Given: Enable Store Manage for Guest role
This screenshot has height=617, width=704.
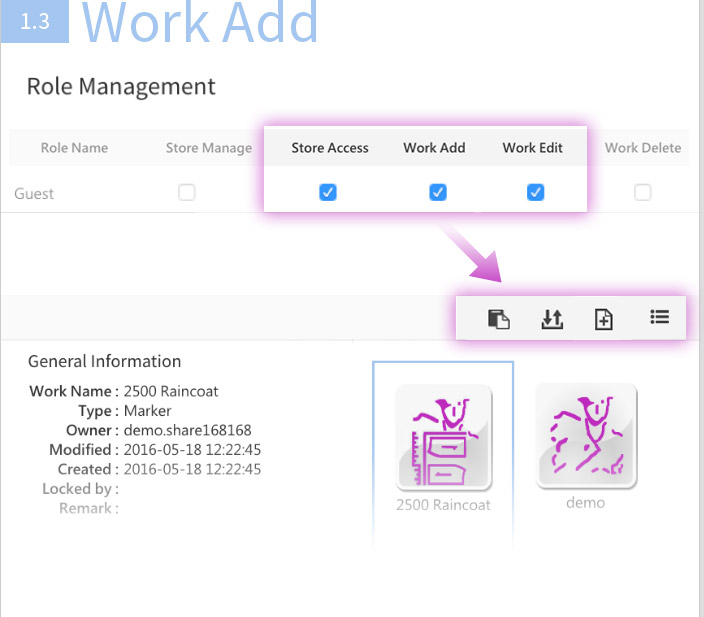Looking at the screenshot, I should point(187,193).
